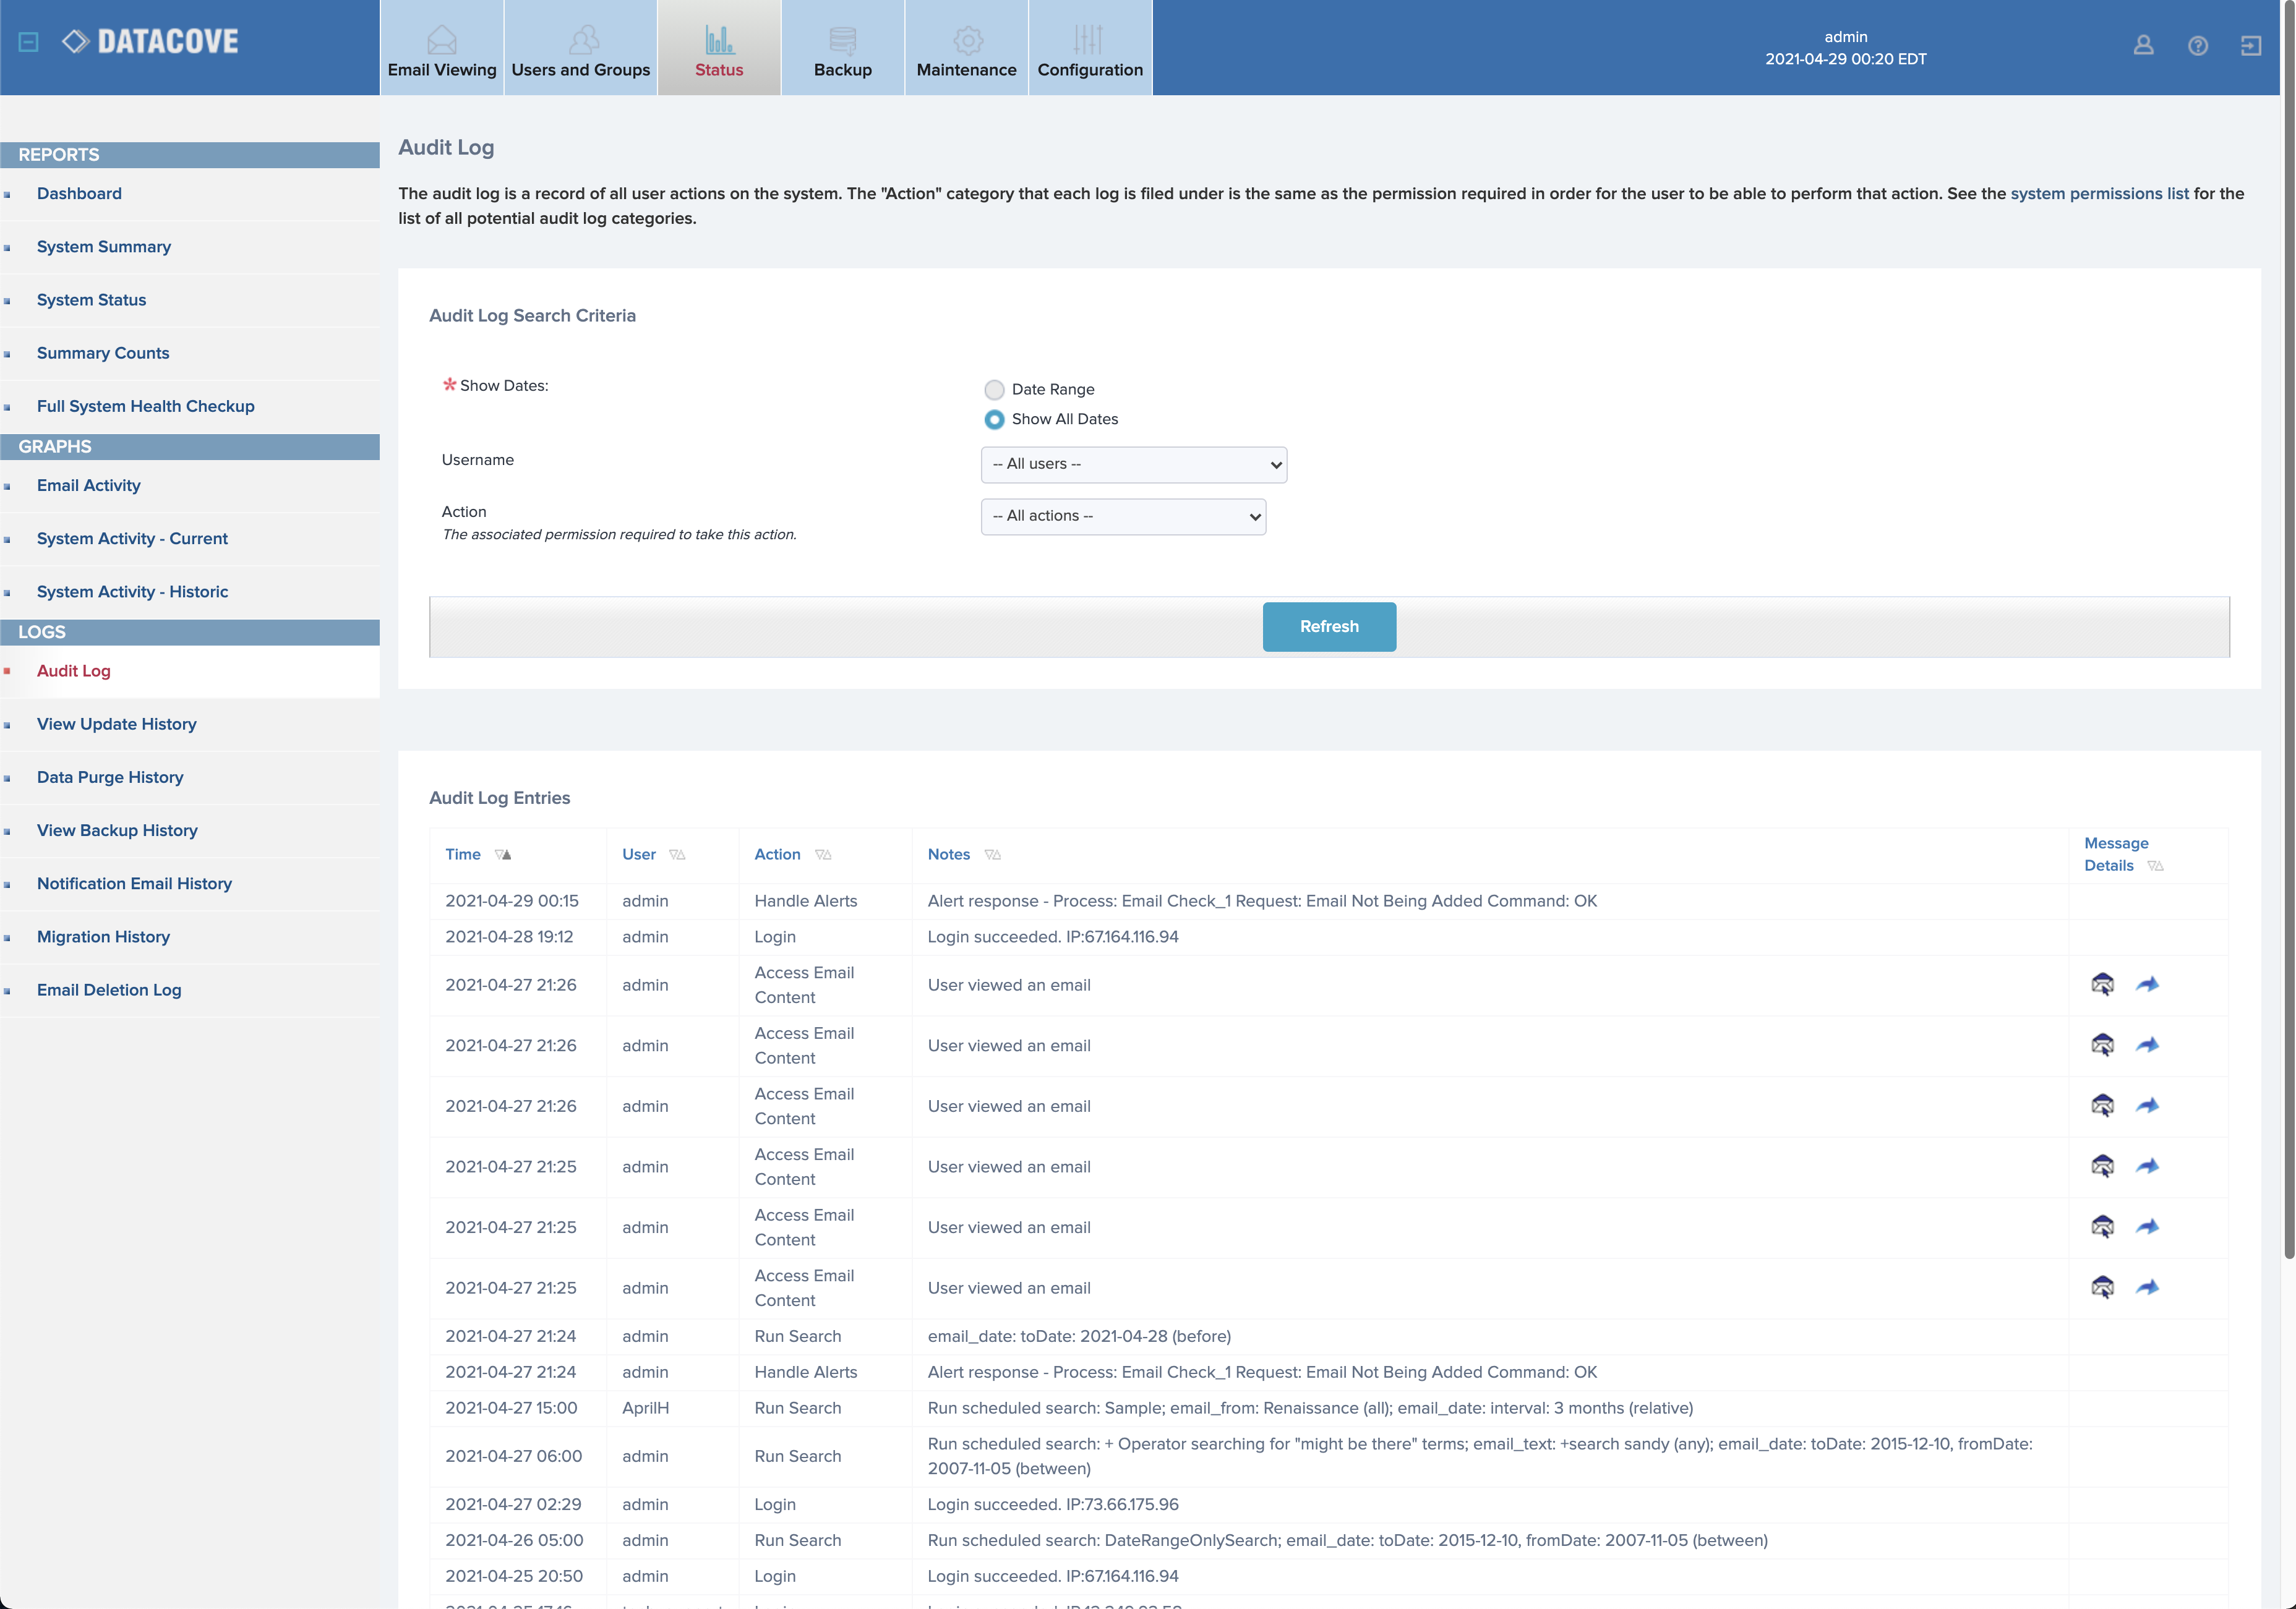Click the user profile icon in header
The height and width of the screenshot is (1609, 2296).
[x=2143, y=46]
